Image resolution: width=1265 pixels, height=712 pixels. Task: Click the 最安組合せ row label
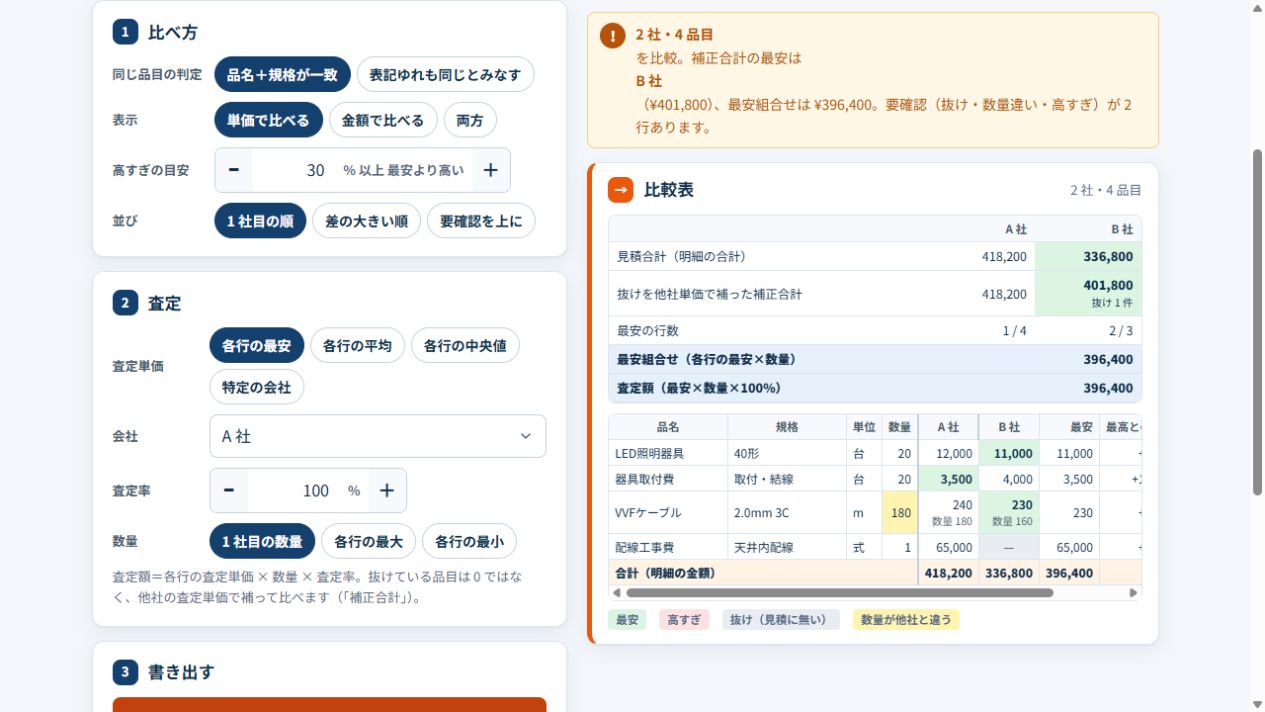(x=706, y=359)
